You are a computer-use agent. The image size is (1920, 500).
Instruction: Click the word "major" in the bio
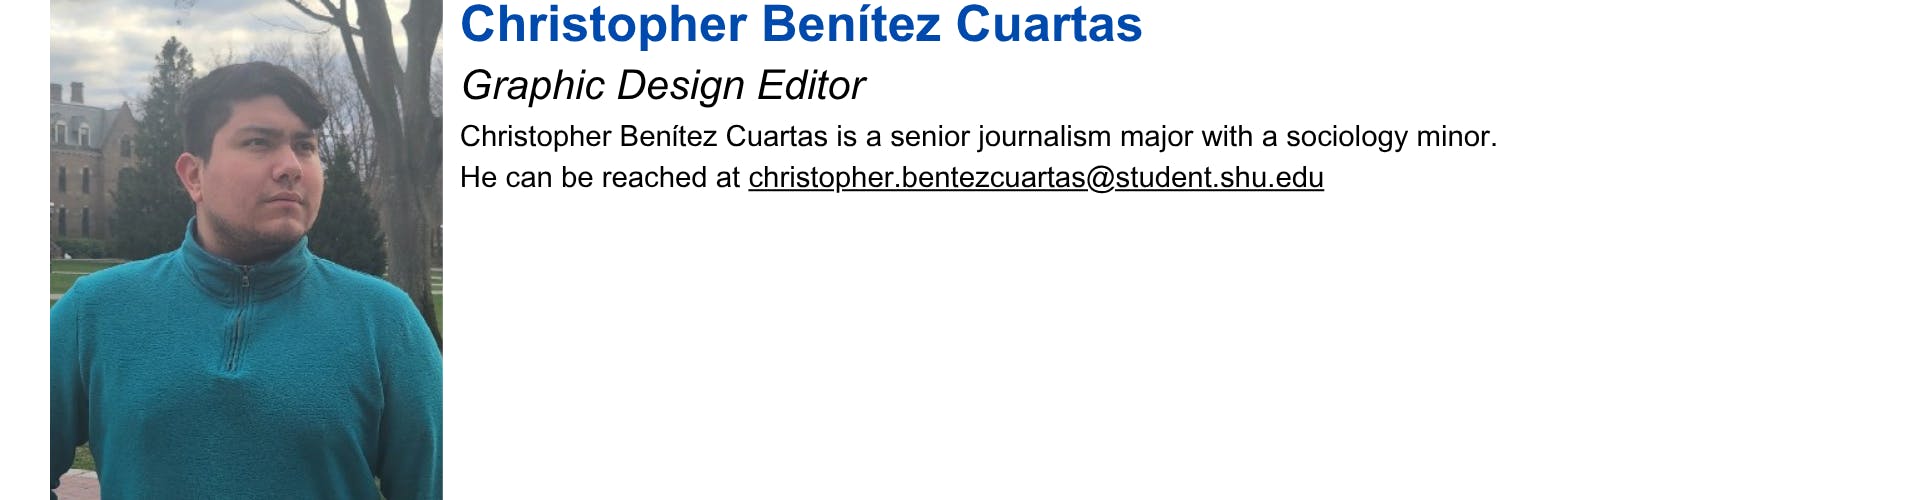tap(1156, 137)
